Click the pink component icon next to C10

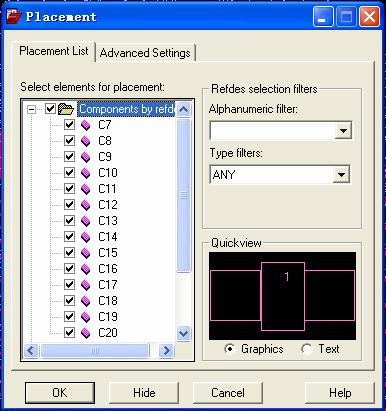click(86, 173)
